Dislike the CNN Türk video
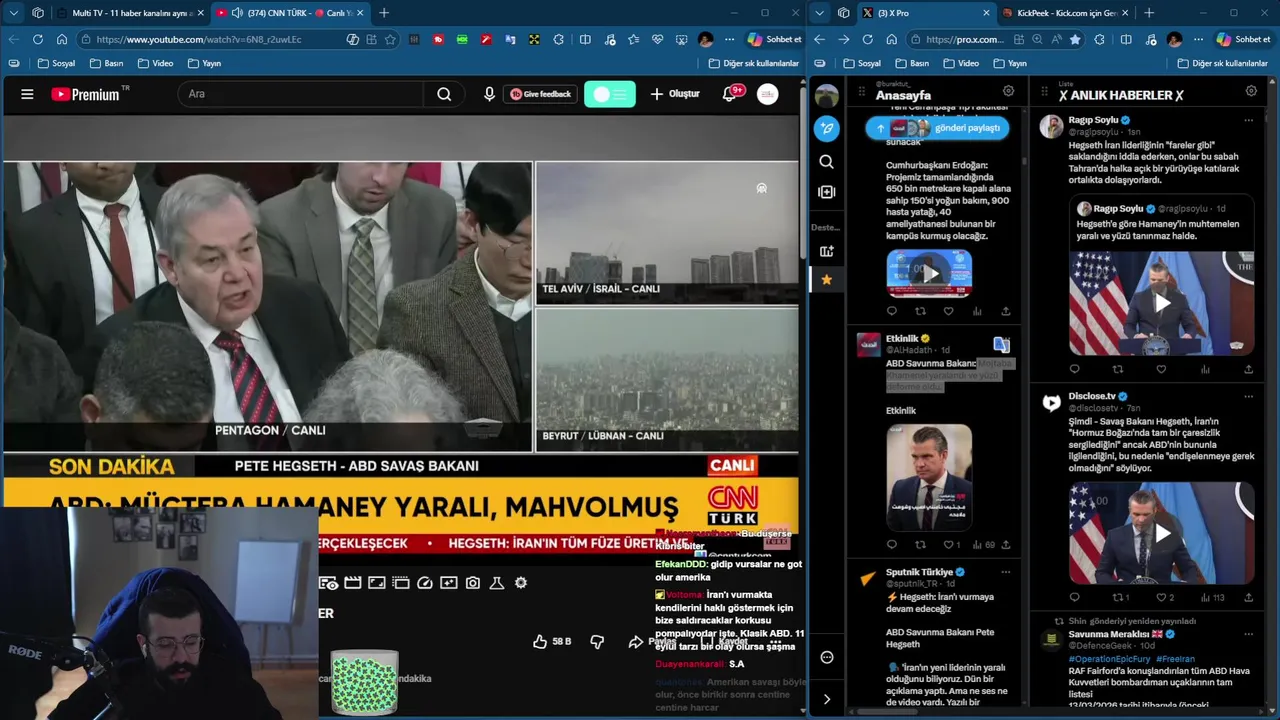This screenshot has height=720, width=1280. 597,641
